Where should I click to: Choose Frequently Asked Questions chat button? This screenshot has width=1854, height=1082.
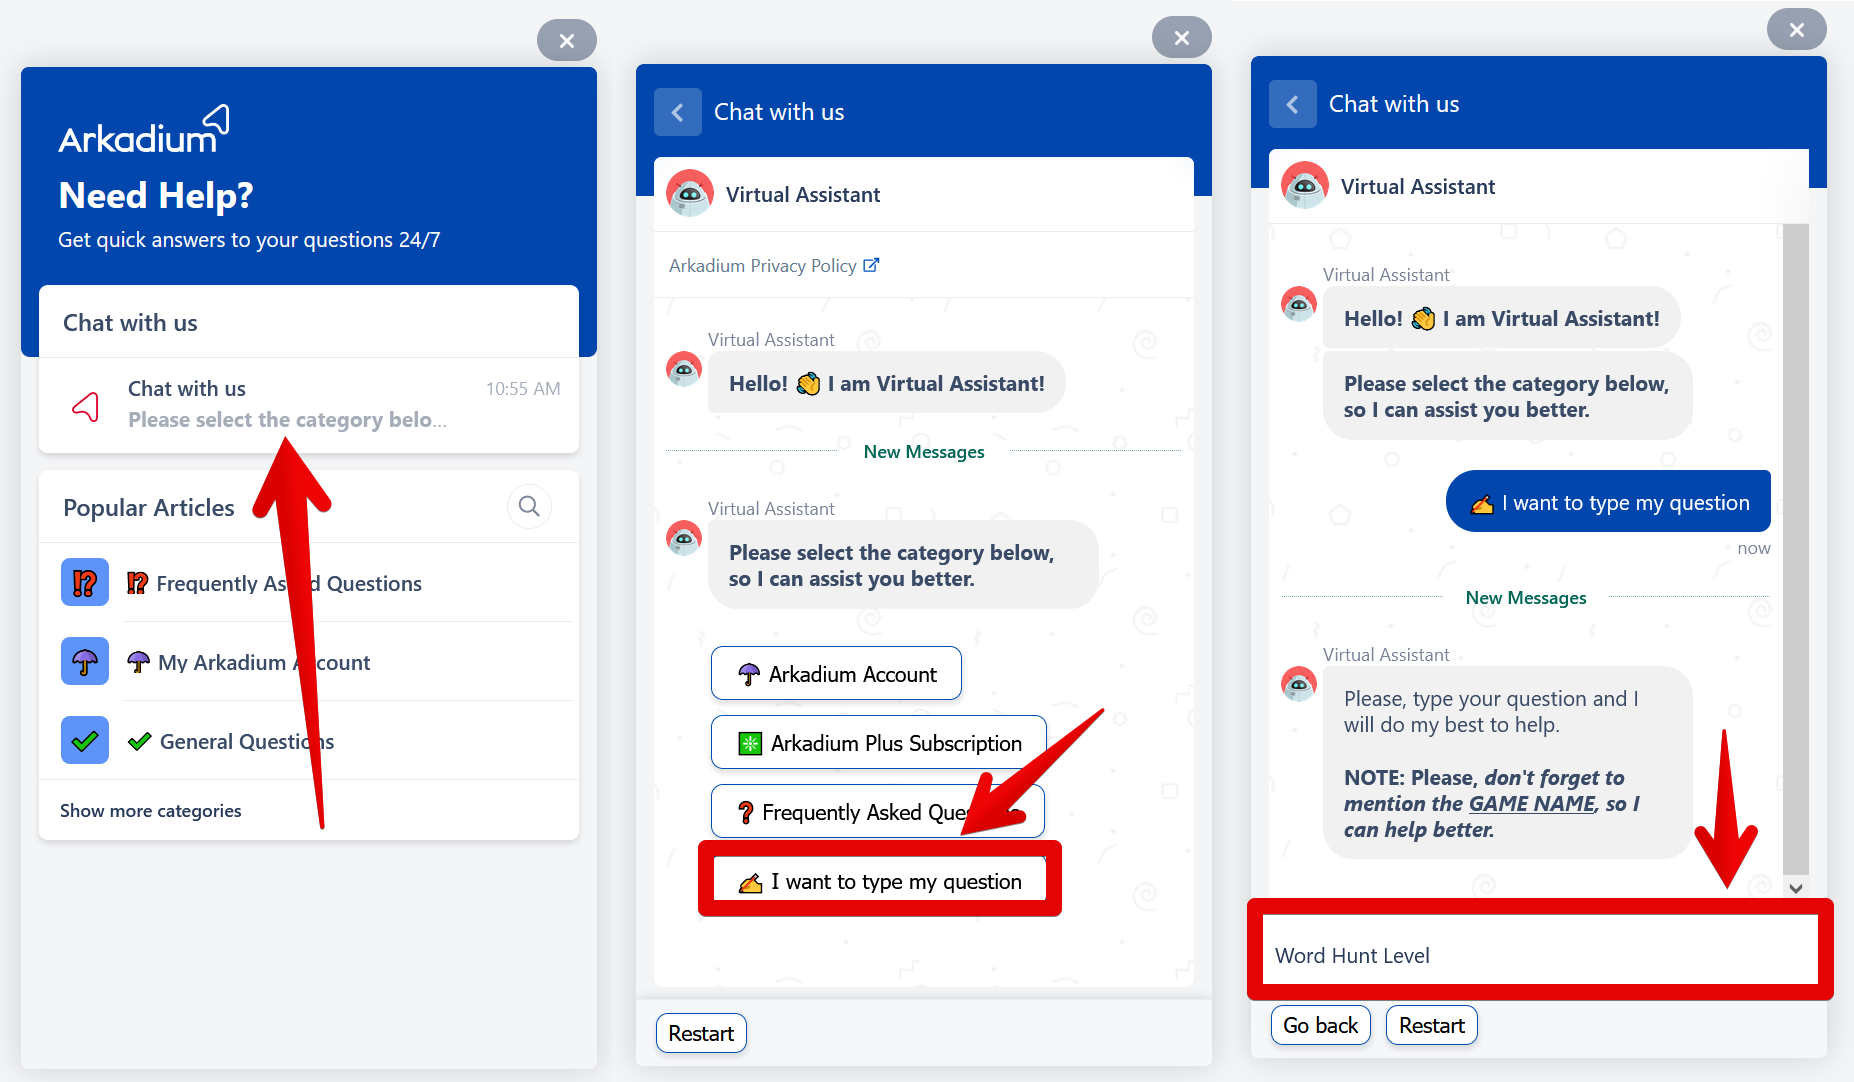tap(878, 812)
